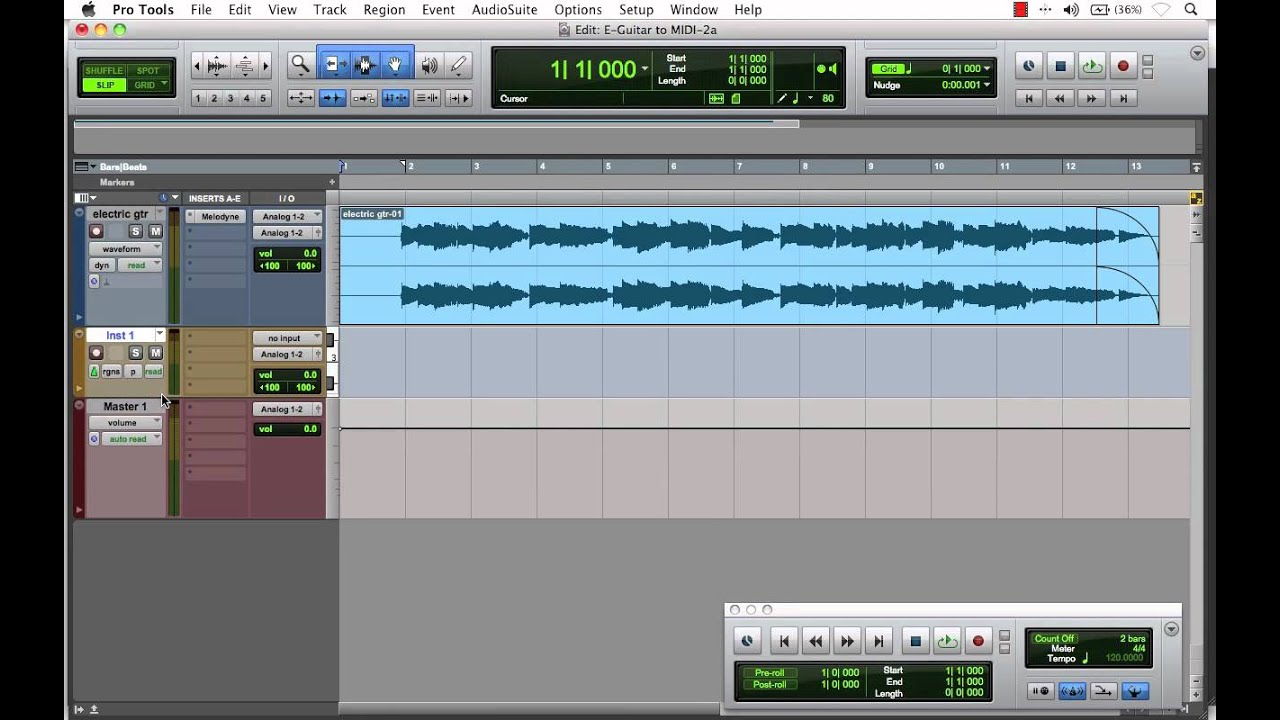Viewport: 1280px width, 720px height.
Task: Enable Spot edit mode
Action: pos(148,71)
